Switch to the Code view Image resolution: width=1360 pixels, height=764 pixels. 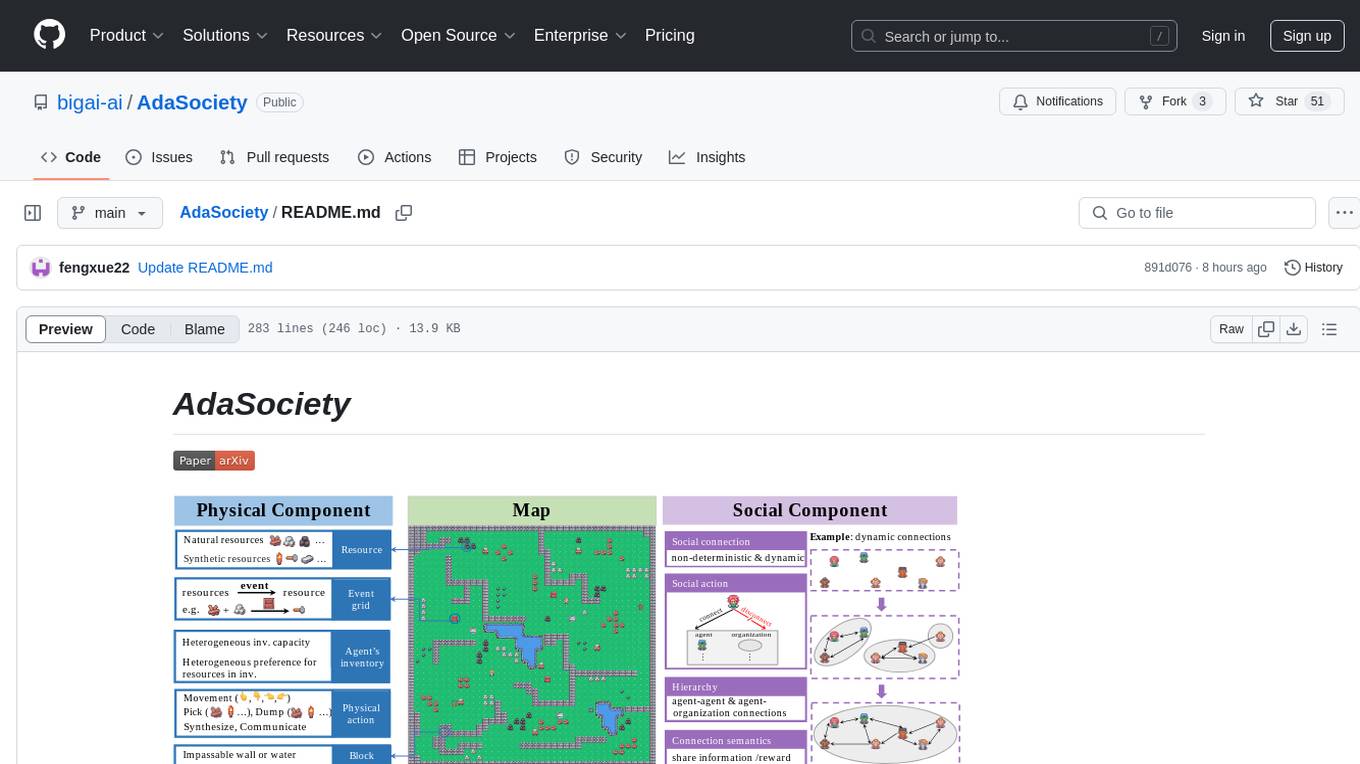point(138,329)
